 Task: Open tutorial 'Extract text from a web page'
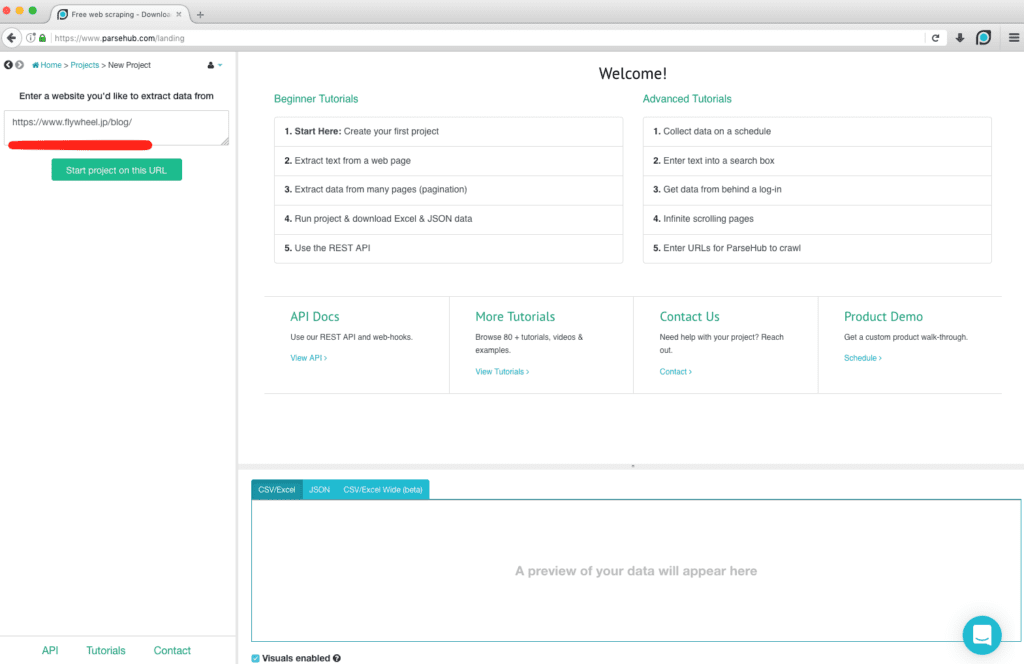pos(347,160)
